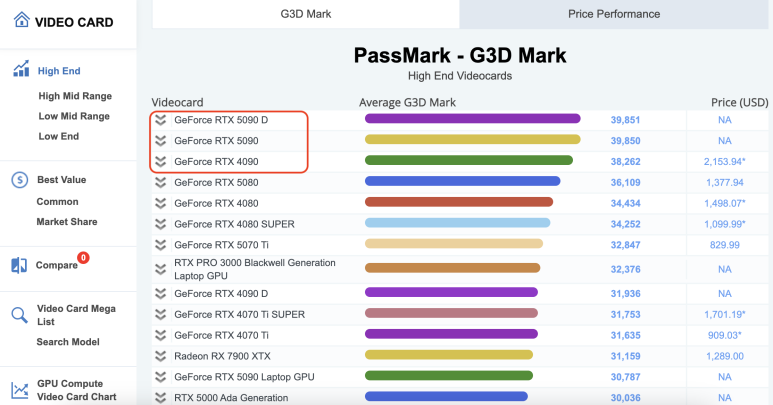Screen dimensions: 773x405
Task: Click the price 1,377.94
Action: 724,182
